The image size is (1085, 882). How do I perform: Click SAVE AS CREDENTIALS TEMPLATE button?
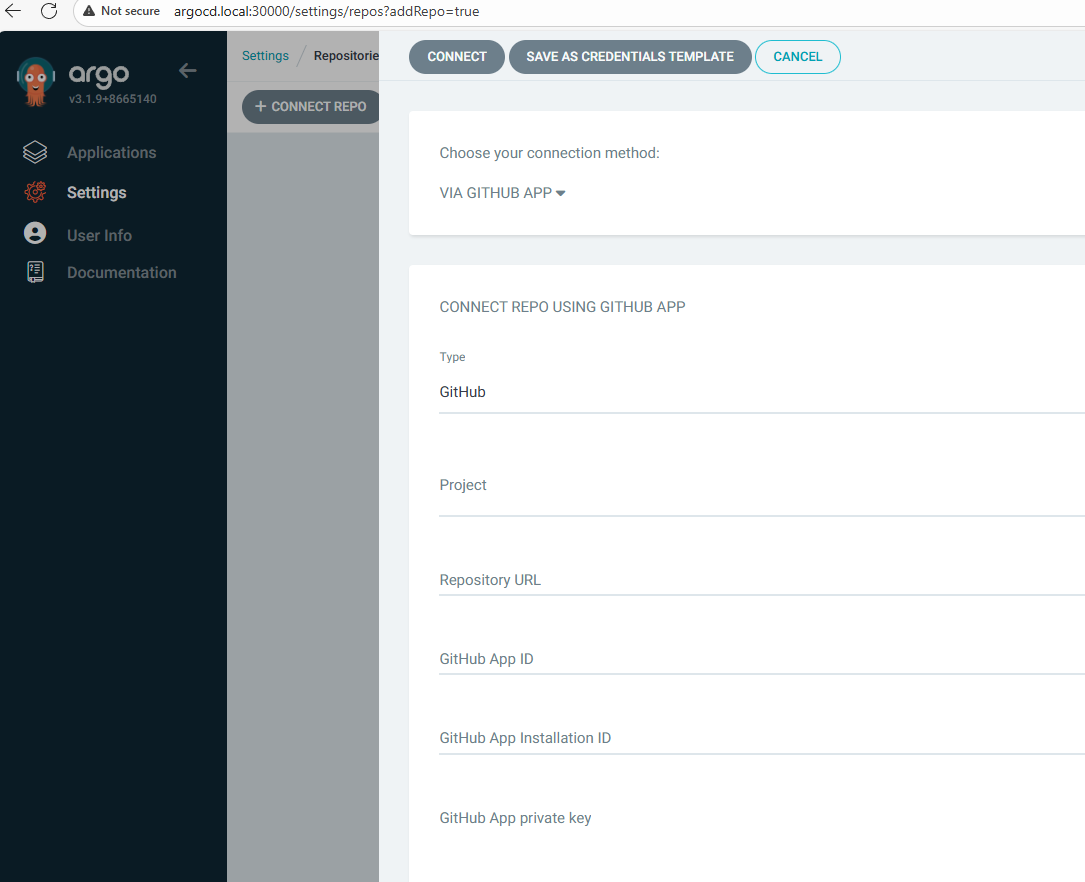point(630,57)
